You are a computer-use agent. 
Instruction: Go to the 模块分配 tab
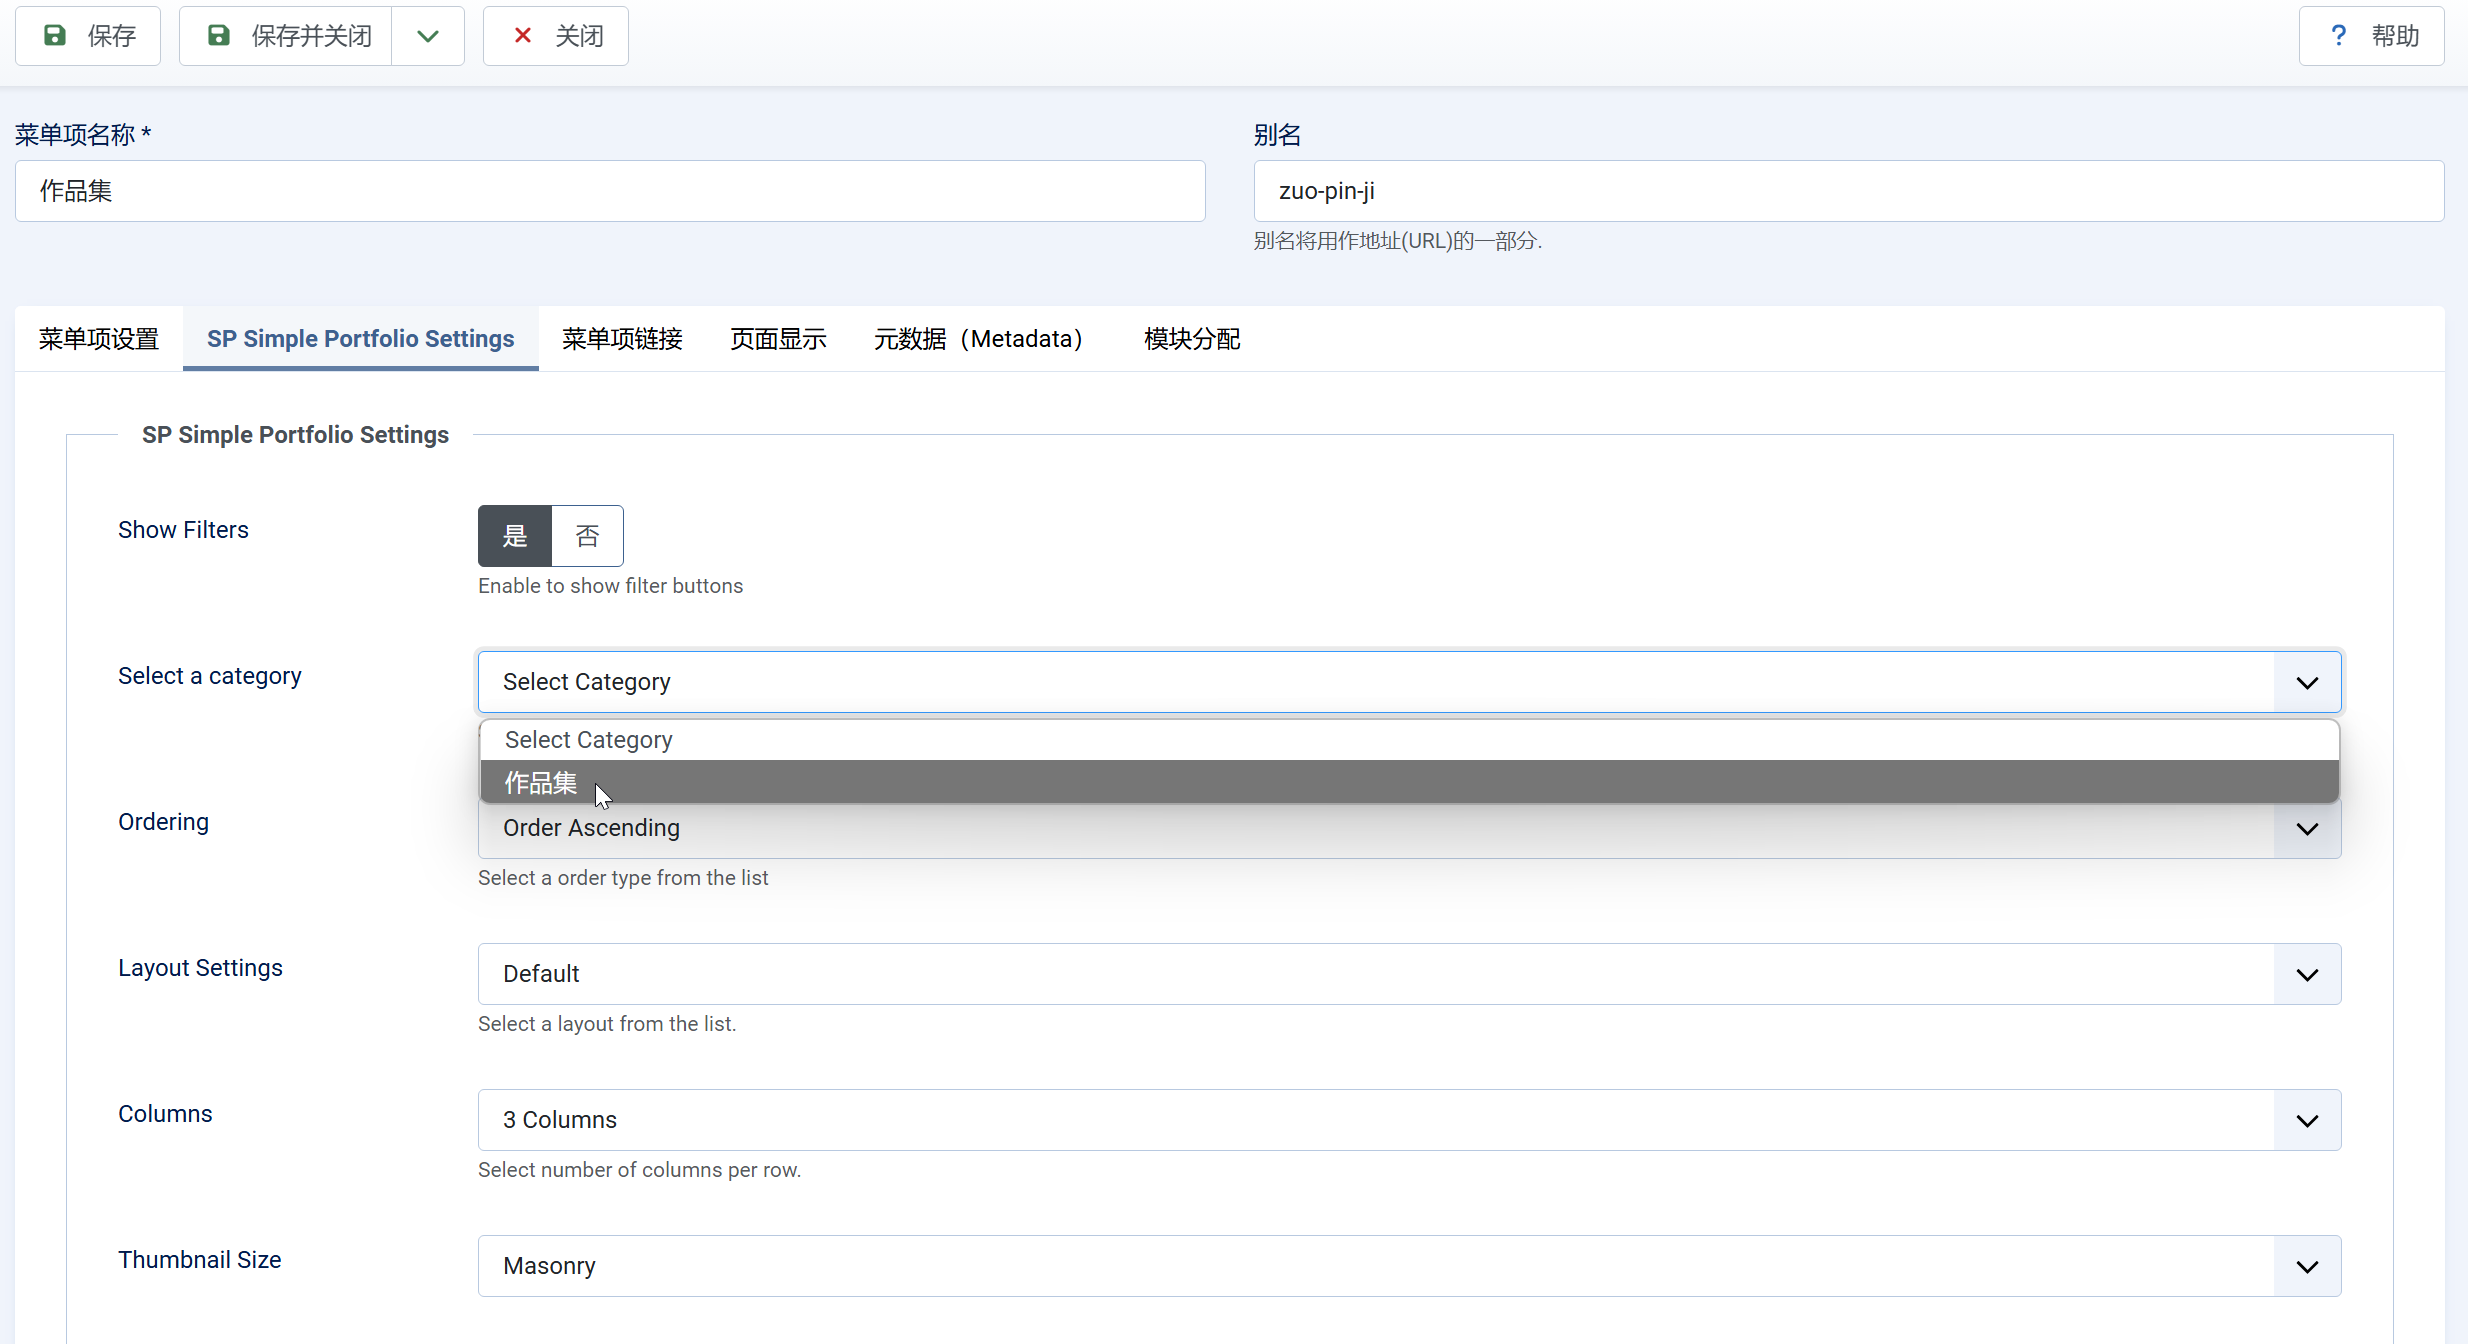[x=1192, y=339]
